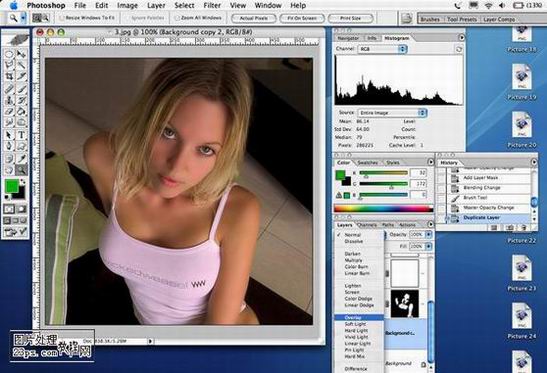Click the histogram refresh icon
547x373 pixels.
click(x=459, y=49)
